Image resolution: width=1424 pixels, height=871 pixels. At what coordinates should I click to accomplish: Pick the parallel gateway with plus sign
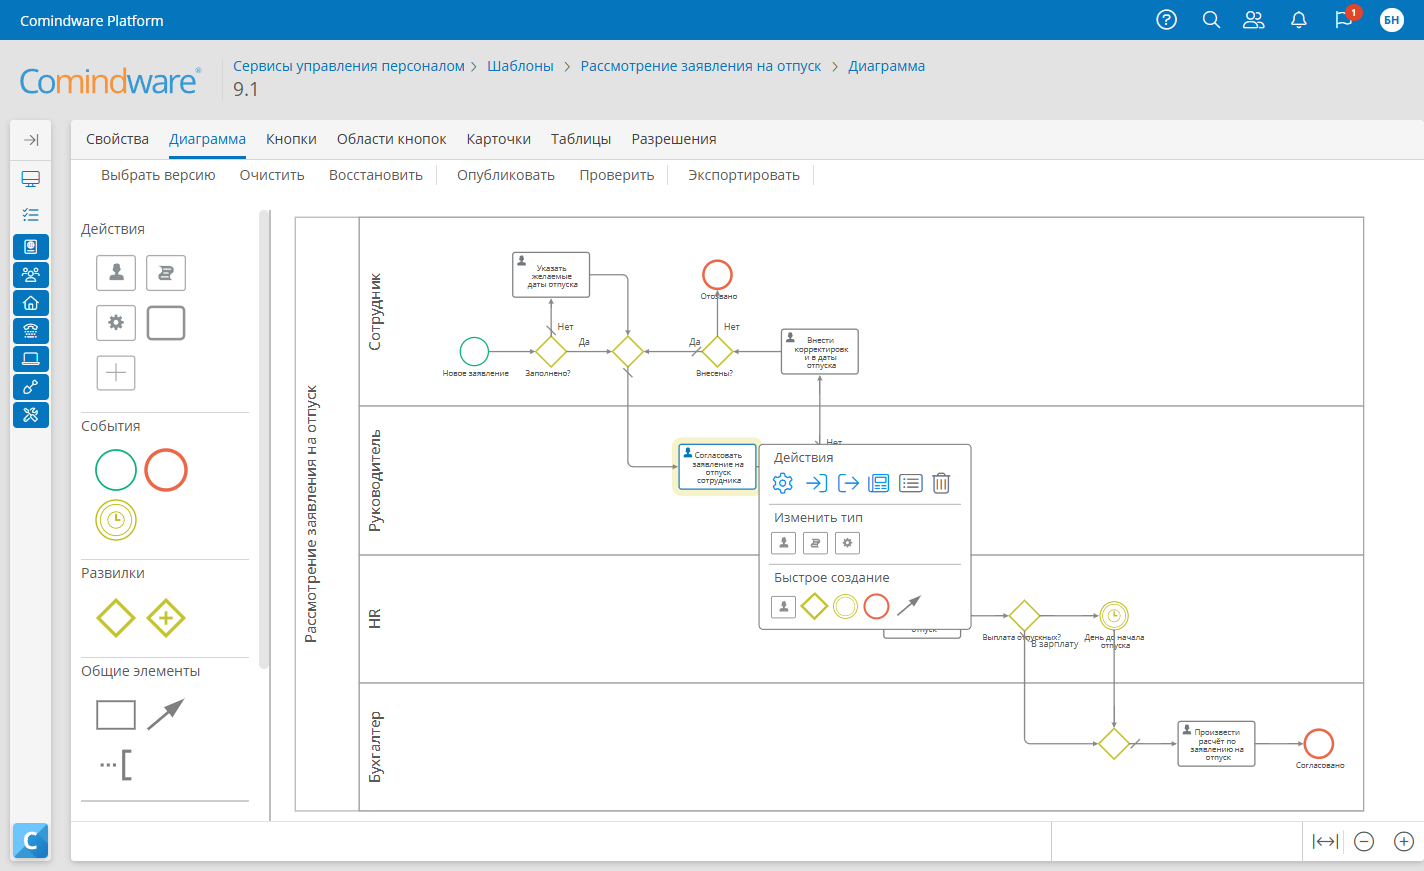[x=166, y=618]
